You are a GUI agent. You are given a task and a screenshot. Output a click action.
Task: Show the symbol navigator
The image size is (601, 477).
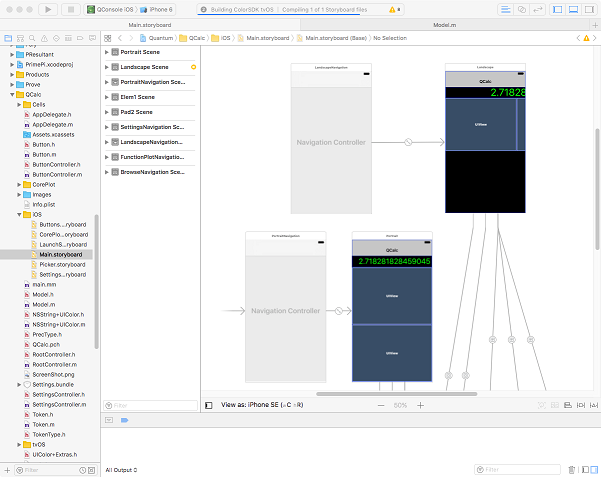pyautogui.click(x=20, y=38)
